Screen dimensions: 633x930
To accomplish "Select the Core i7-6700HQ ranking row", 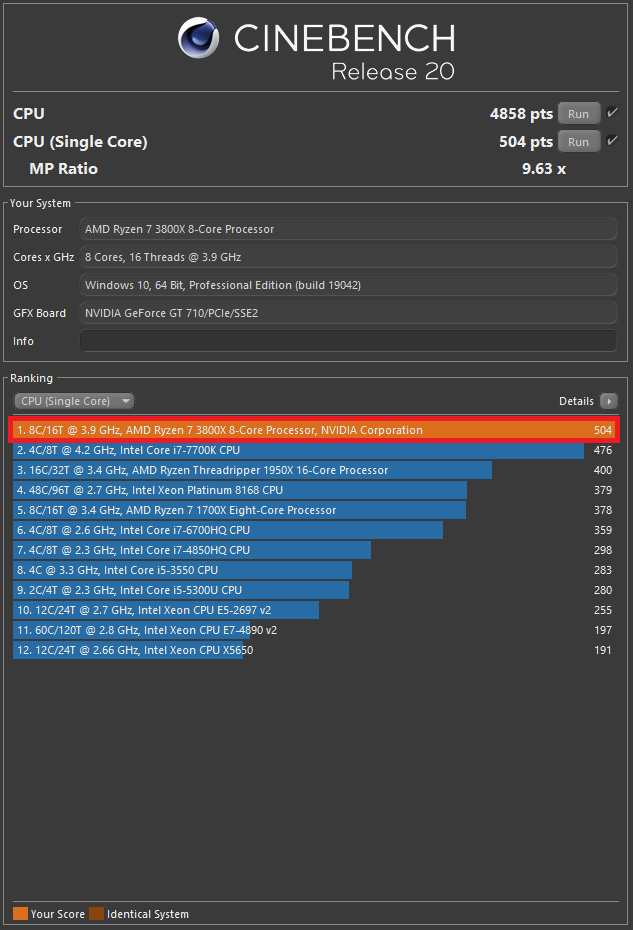I will pos(230,530).
